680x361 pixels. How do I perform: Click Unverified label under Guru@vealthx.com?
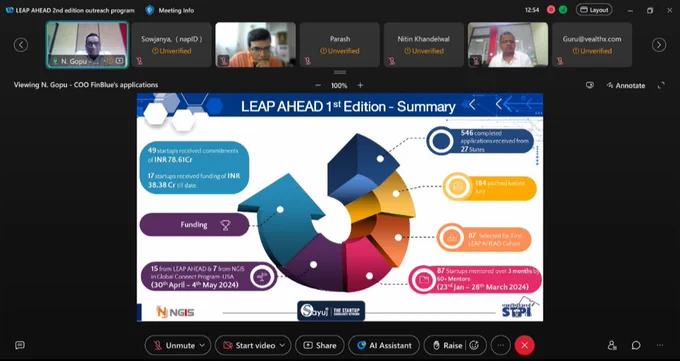click(x=592, y=51)
